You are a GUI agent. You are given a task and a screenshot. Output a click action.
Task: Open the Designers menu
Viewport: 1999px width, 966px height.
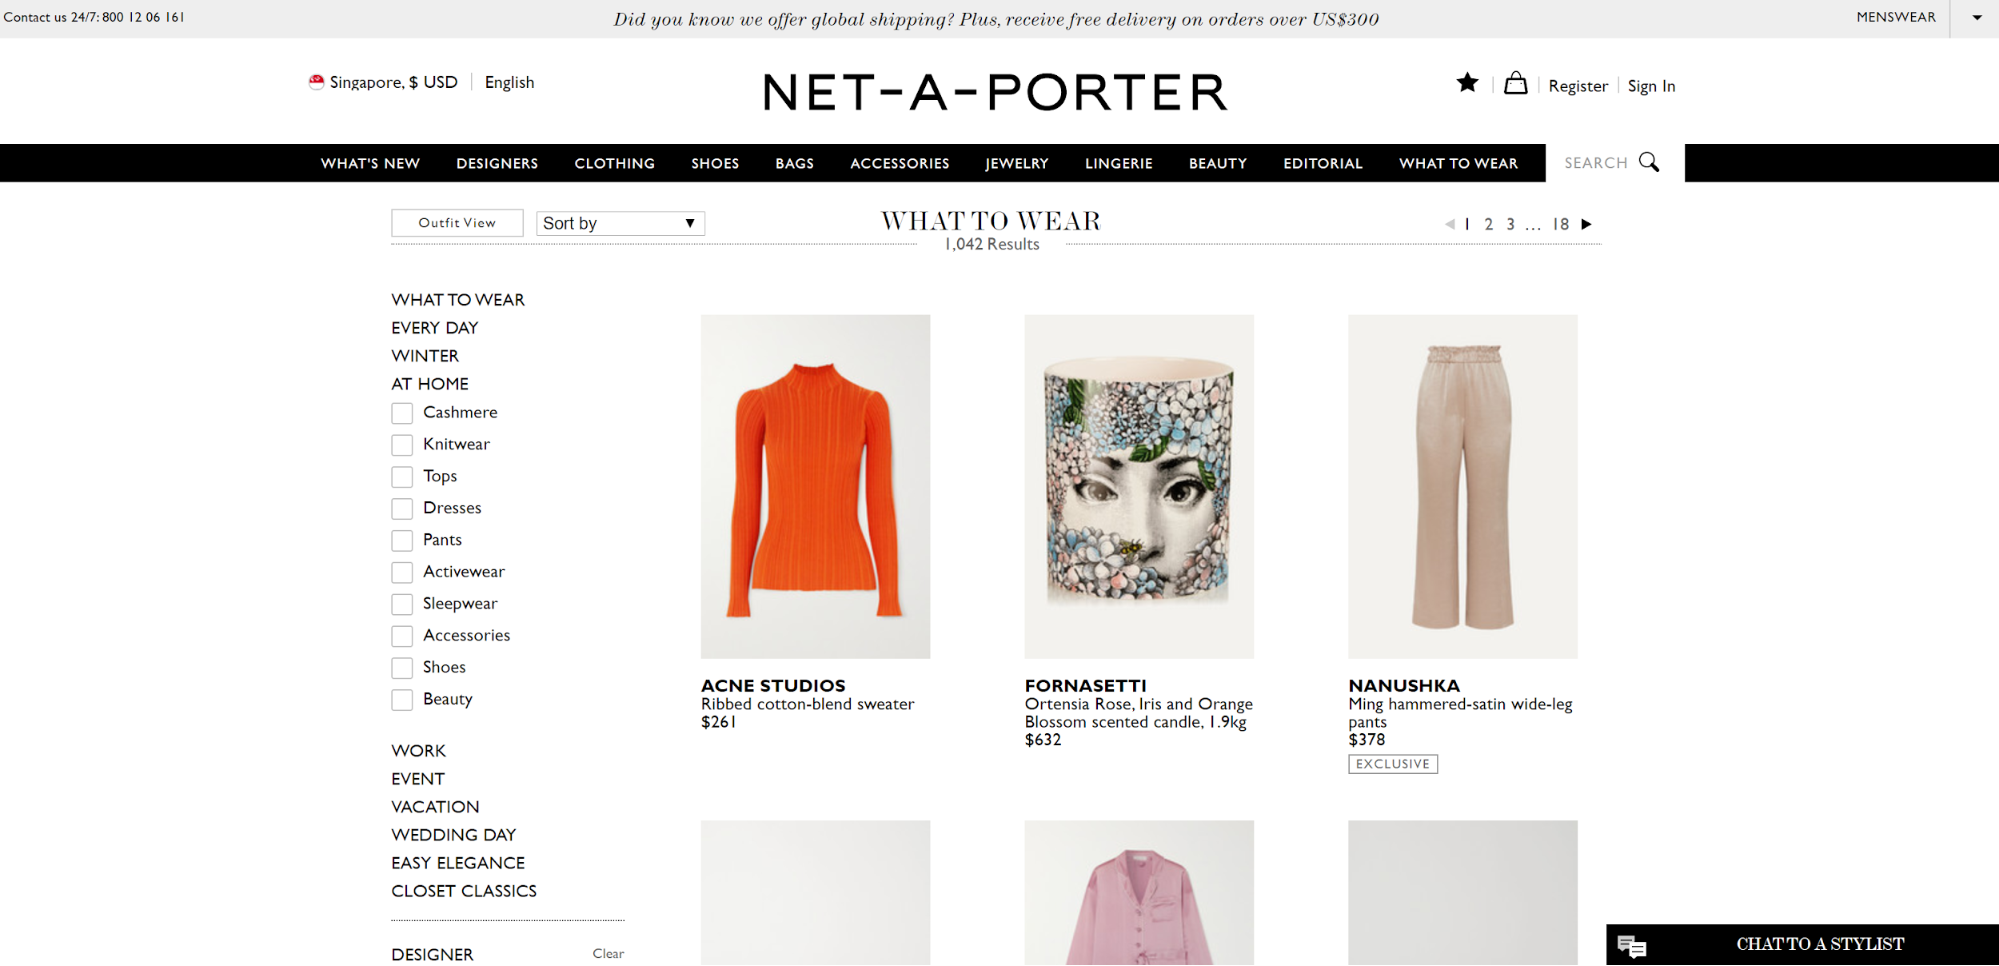(497, 163)
